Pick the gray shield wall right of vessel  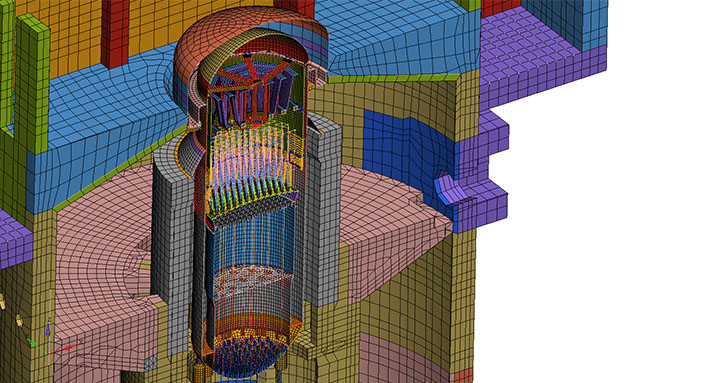point(322,208)
